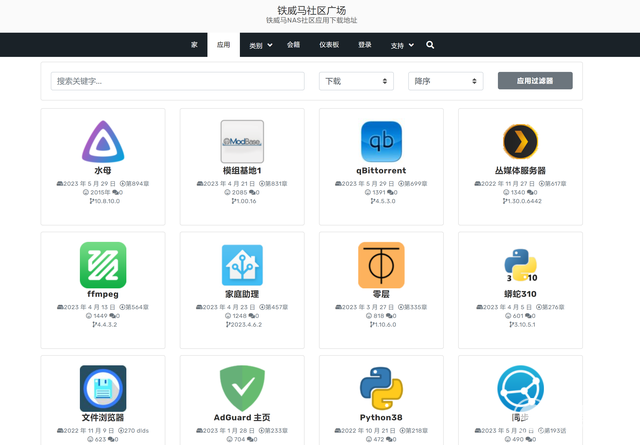Screen dimensions: 640x445
Task: Select the 应用 apps tab
Action: click(x=223, y=45)
